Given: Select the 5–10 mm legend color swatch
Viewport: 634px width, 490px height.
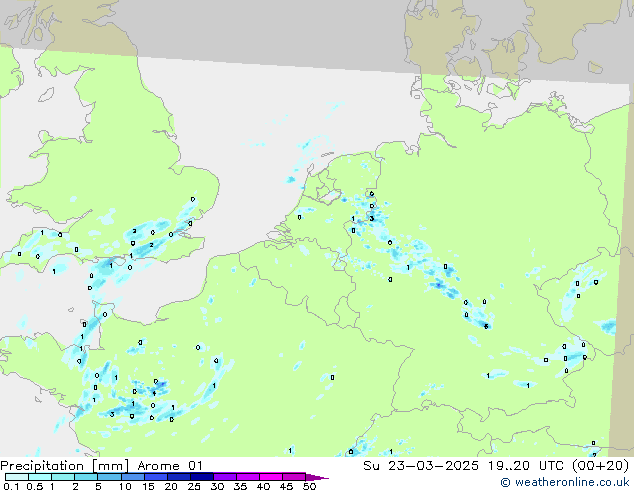Looking at the screenshot, I should click(x=109, y=477).
